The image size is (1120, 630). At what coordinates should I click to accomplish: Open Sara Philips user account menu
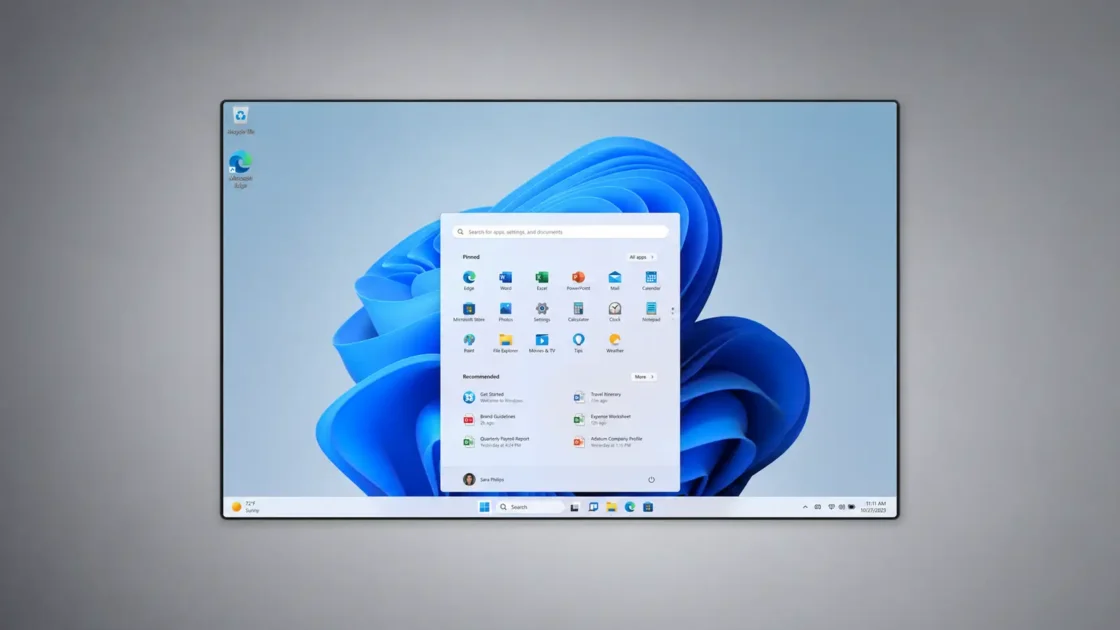[x=484, y=479]
